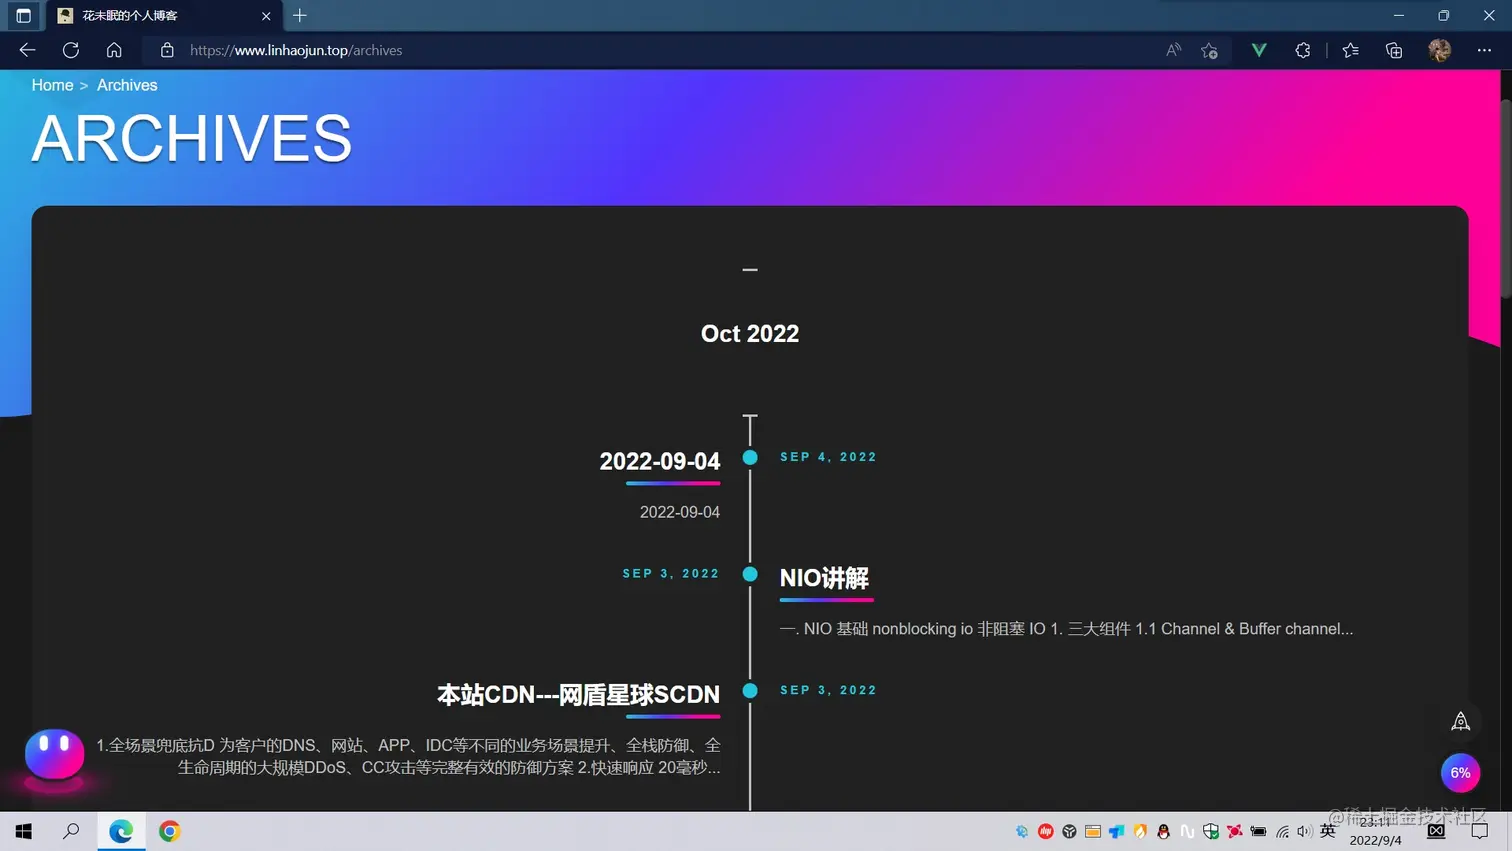Screen dimensions: 1512x851
Task: Open the AI assistant icon above reading percentage
Action: (x=1459, y=720)
